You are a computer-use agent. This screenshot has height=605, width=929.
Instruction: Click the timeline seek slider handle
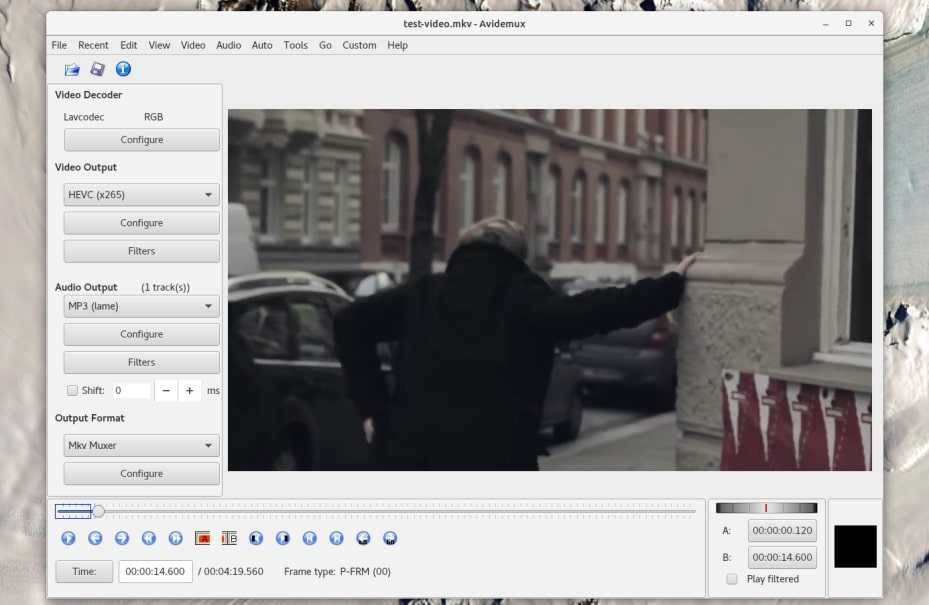[98, 512]
